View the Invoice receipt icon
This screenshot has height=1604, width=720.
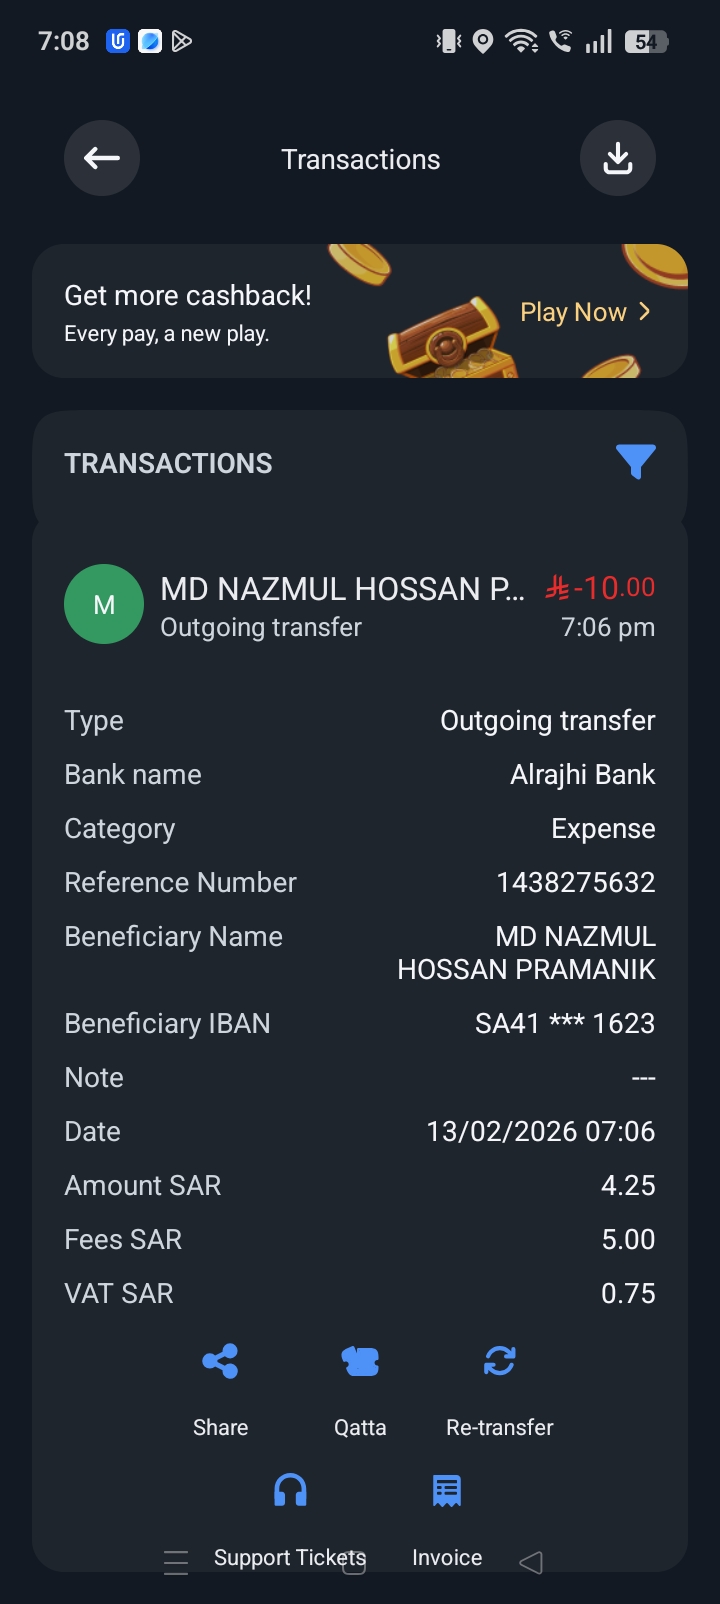tap(447, 1491)
